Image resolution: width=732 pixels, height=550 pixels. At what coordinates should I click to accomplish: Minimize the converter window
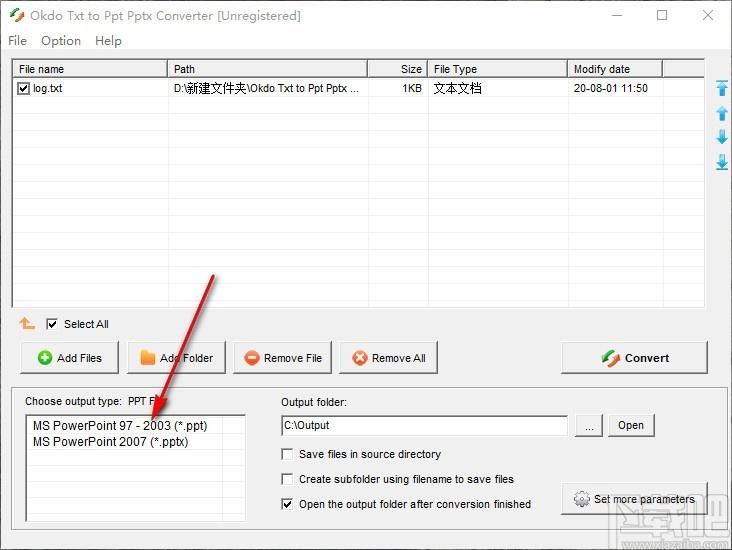(617, 15)
